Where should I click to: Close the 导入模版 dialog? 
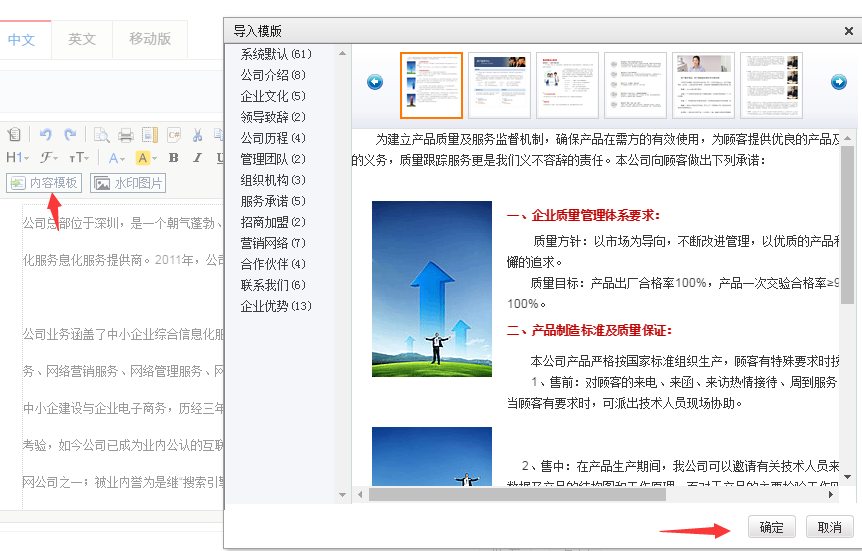(849, 31)
